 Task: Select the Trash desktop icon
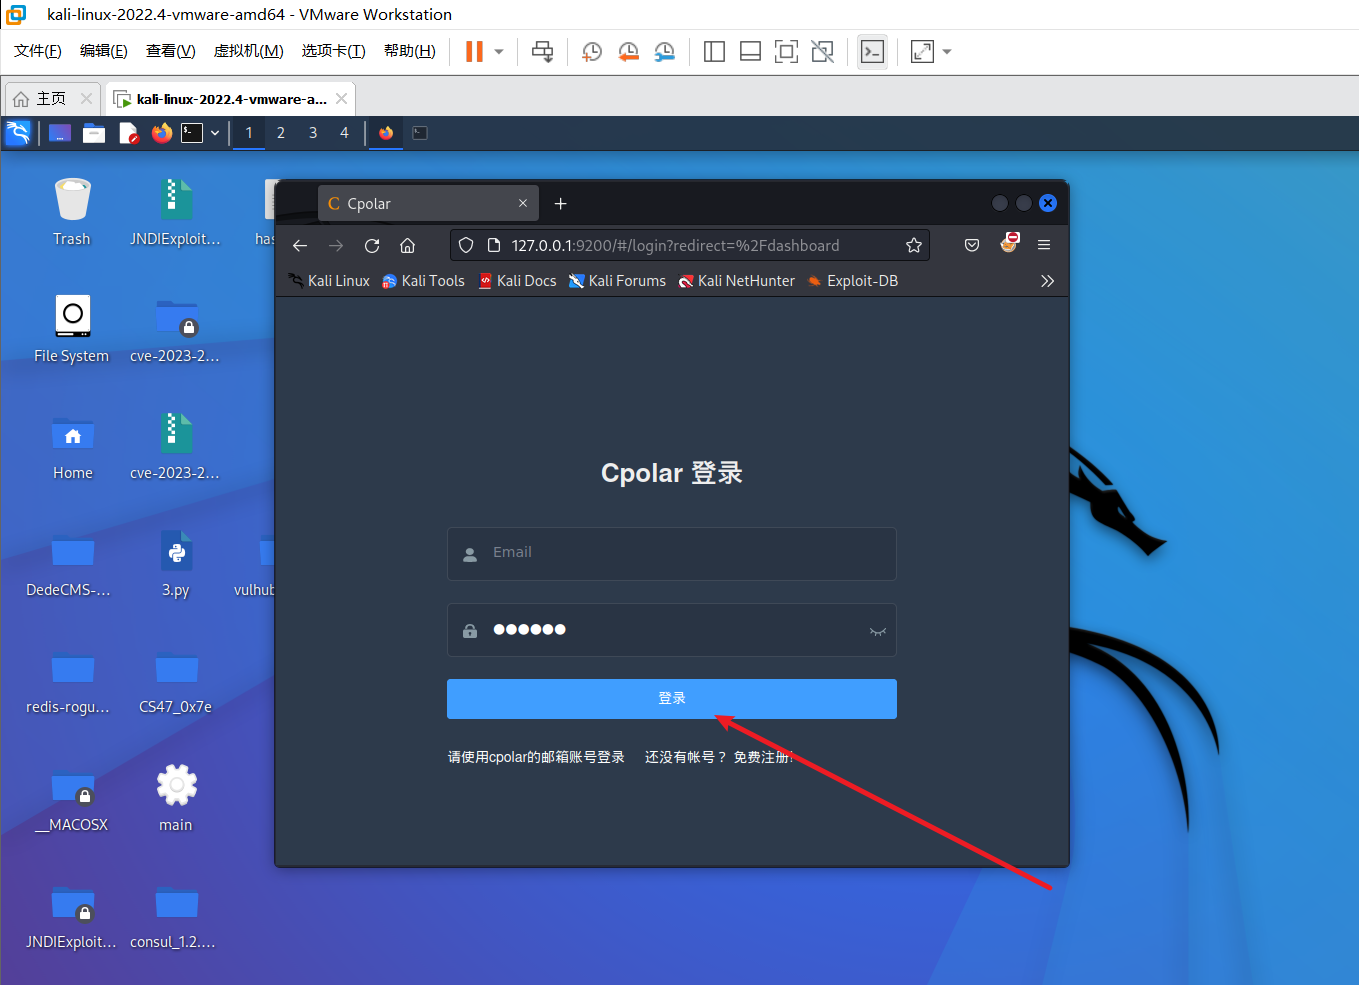72,212
